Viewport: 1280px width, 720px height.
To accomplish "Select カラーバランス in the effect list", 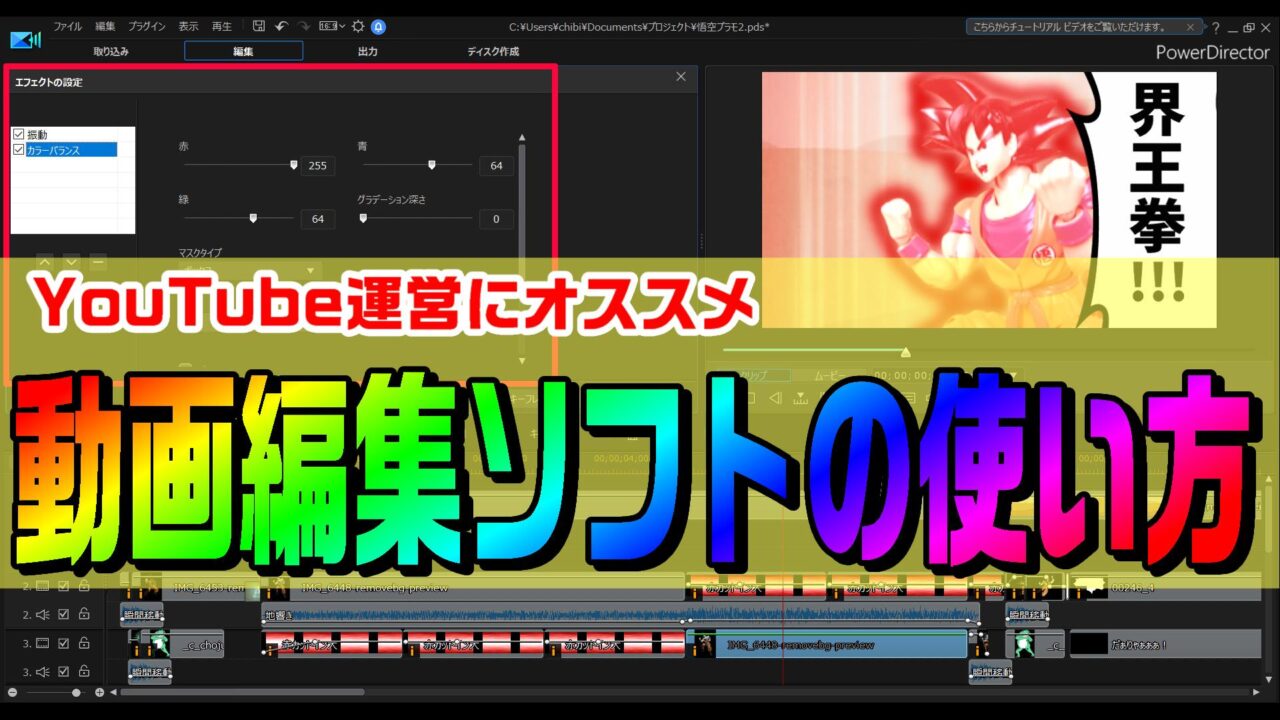I will [72, 150].
